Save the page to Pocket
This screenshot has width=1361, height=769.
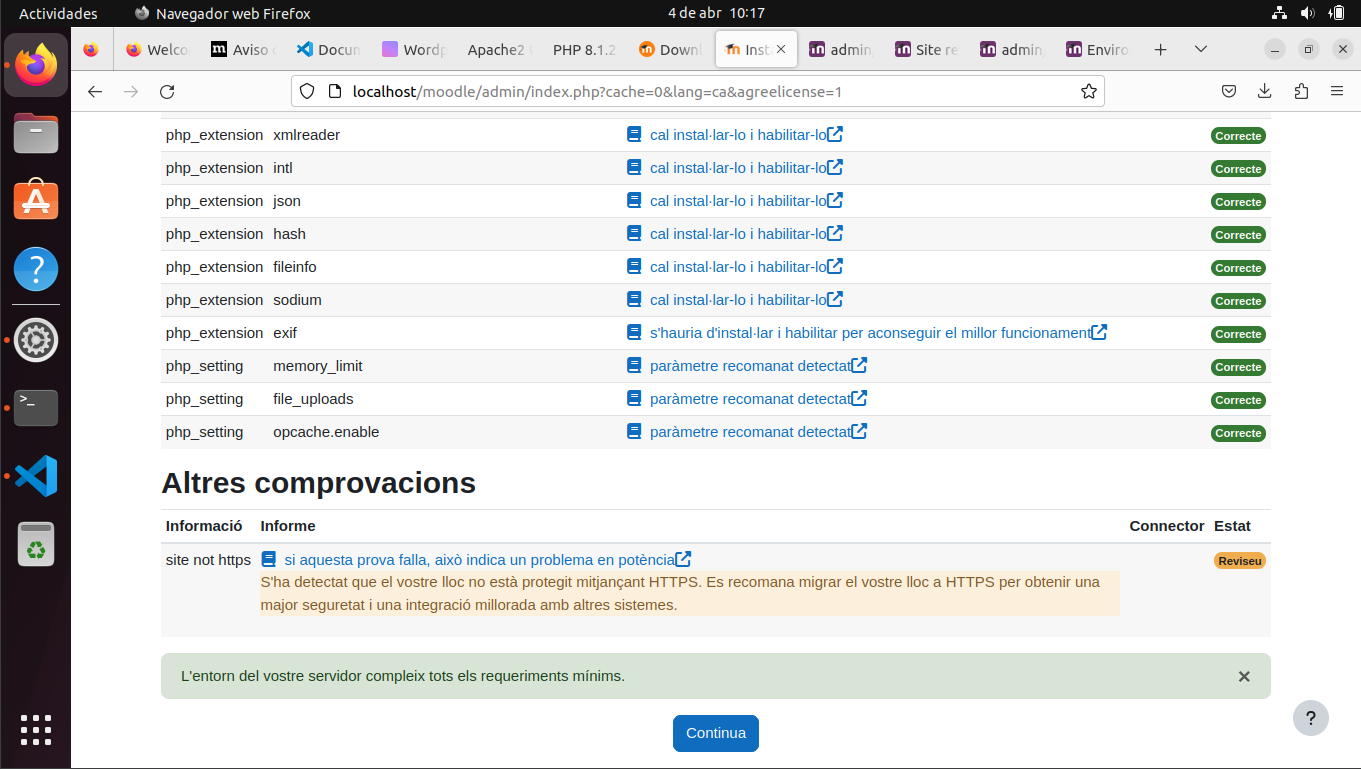(x=1229, y=90)
